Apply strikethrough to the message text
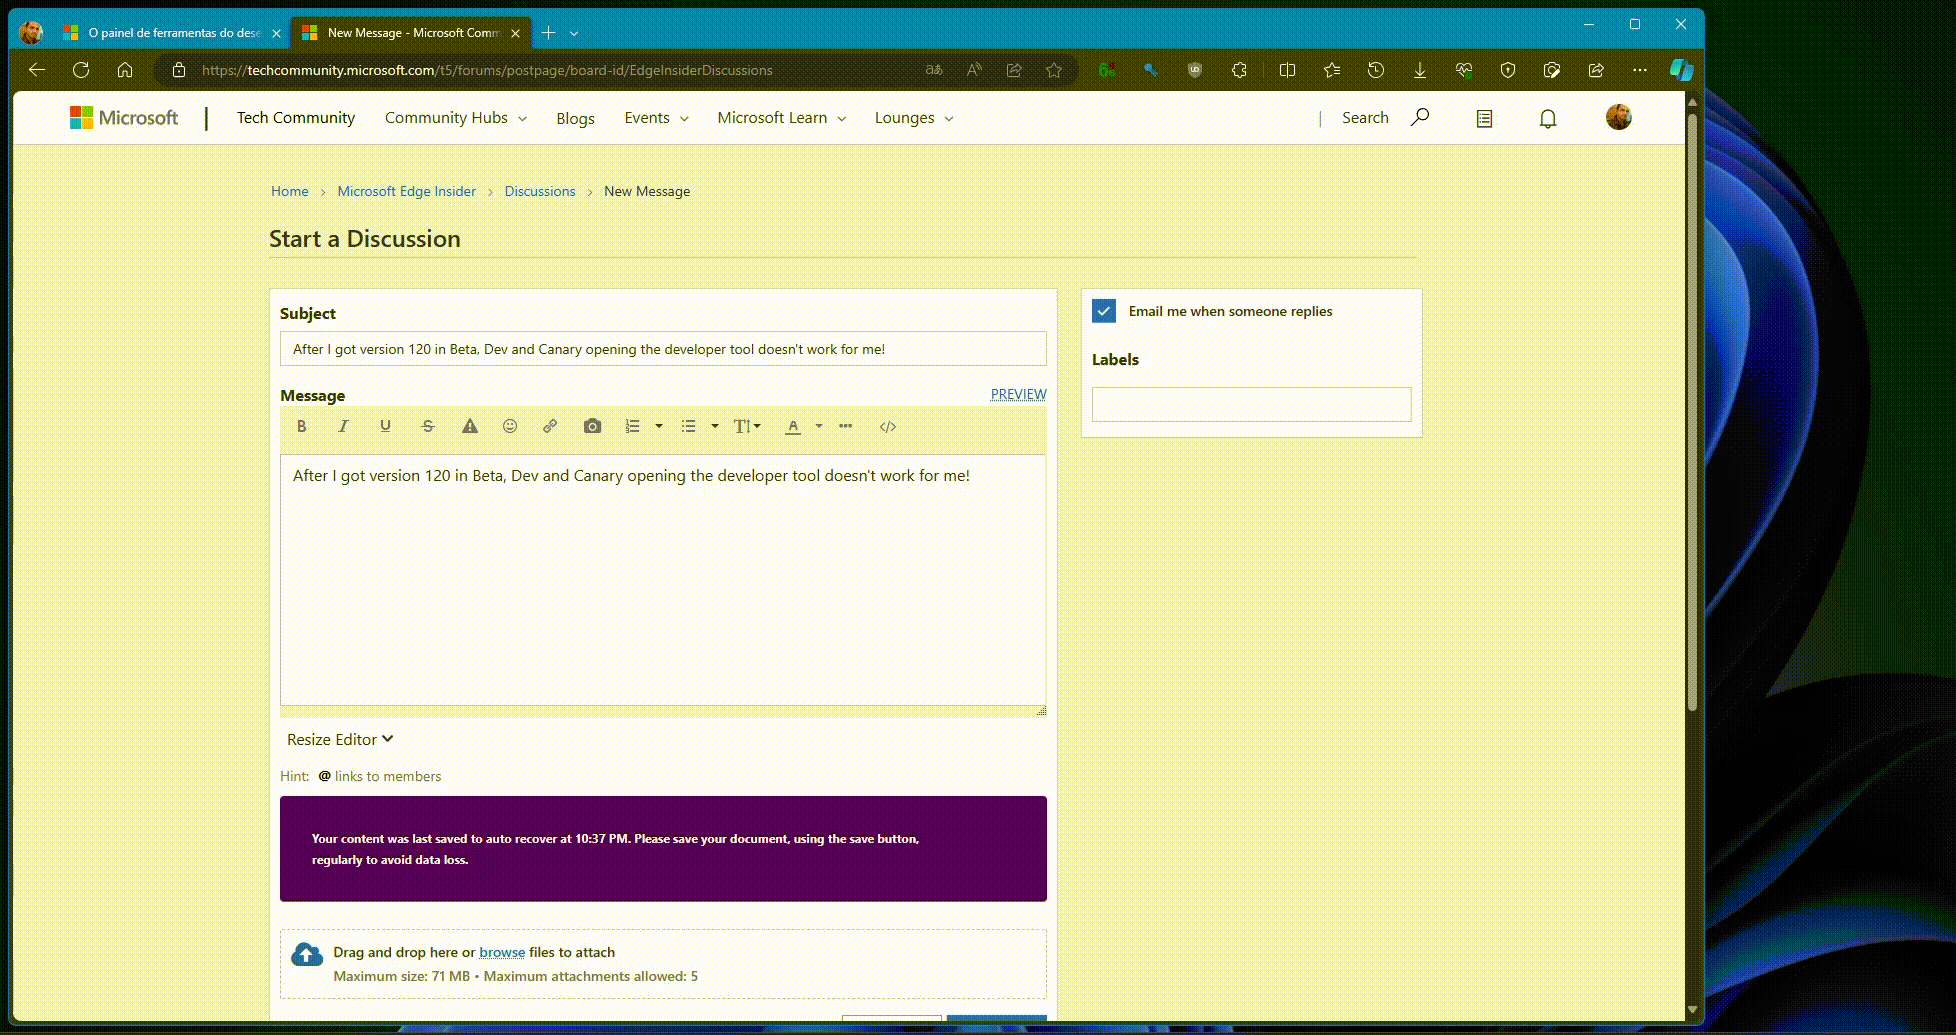 tap(427, 426)
